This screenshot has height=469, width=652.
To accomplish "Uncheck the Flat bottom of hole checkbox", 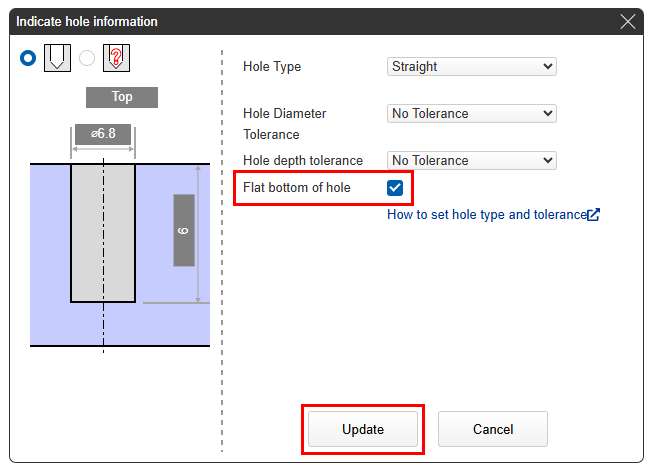I will click(394, 187).
